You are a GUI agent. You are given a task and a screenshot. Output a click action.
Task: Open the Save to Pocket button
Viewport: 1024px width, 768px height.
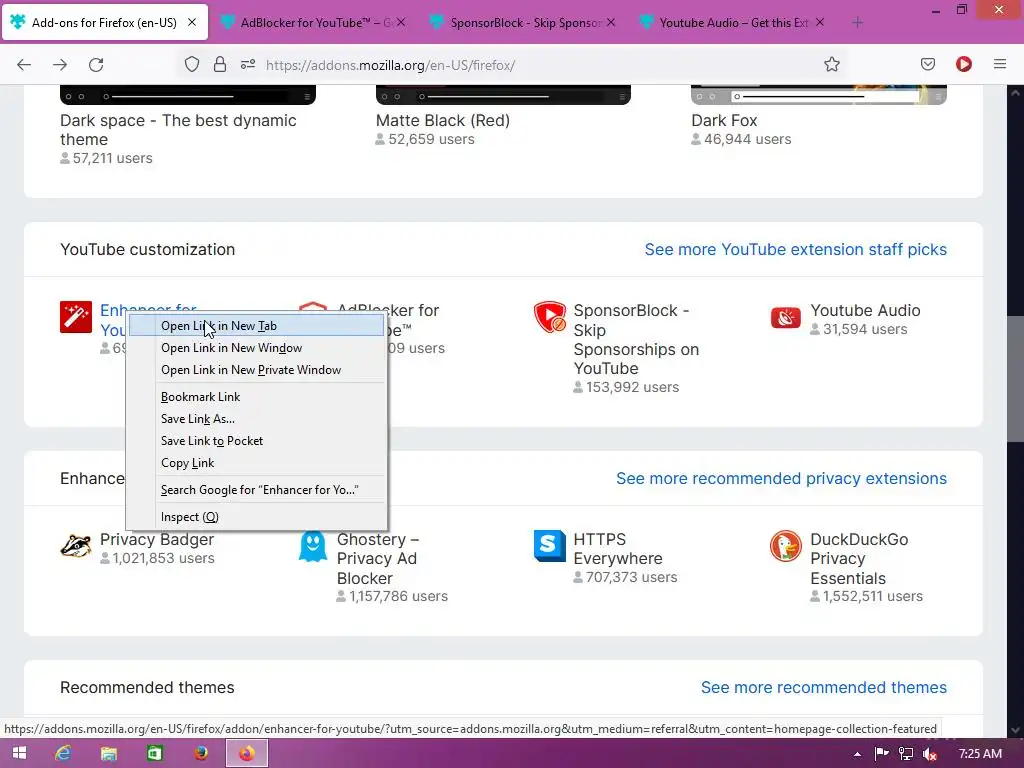928,64
